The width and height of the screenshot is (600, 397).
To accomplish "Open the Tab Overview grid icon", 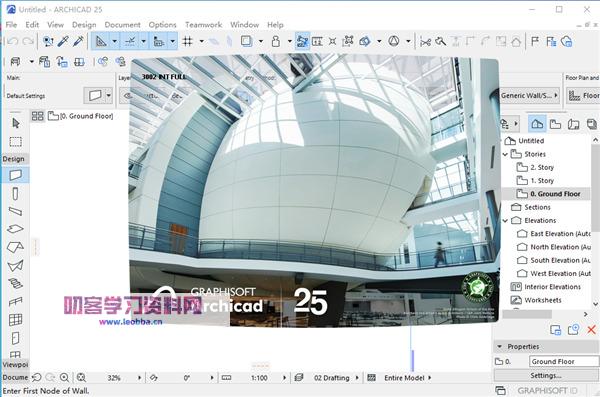I will 38,116.
